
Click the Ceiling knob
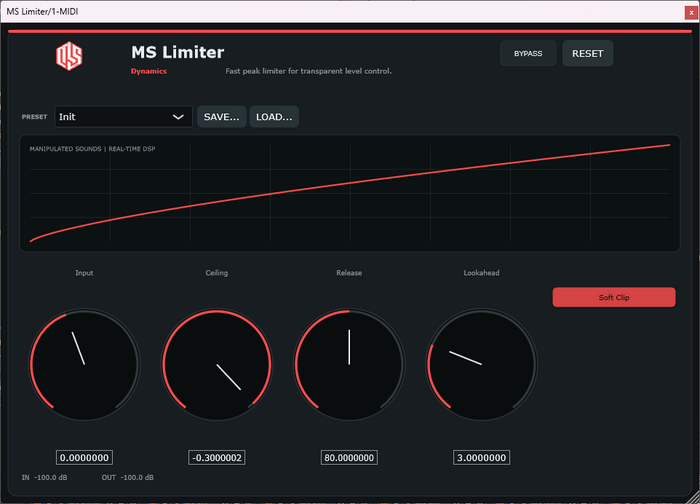pos(217,365)
